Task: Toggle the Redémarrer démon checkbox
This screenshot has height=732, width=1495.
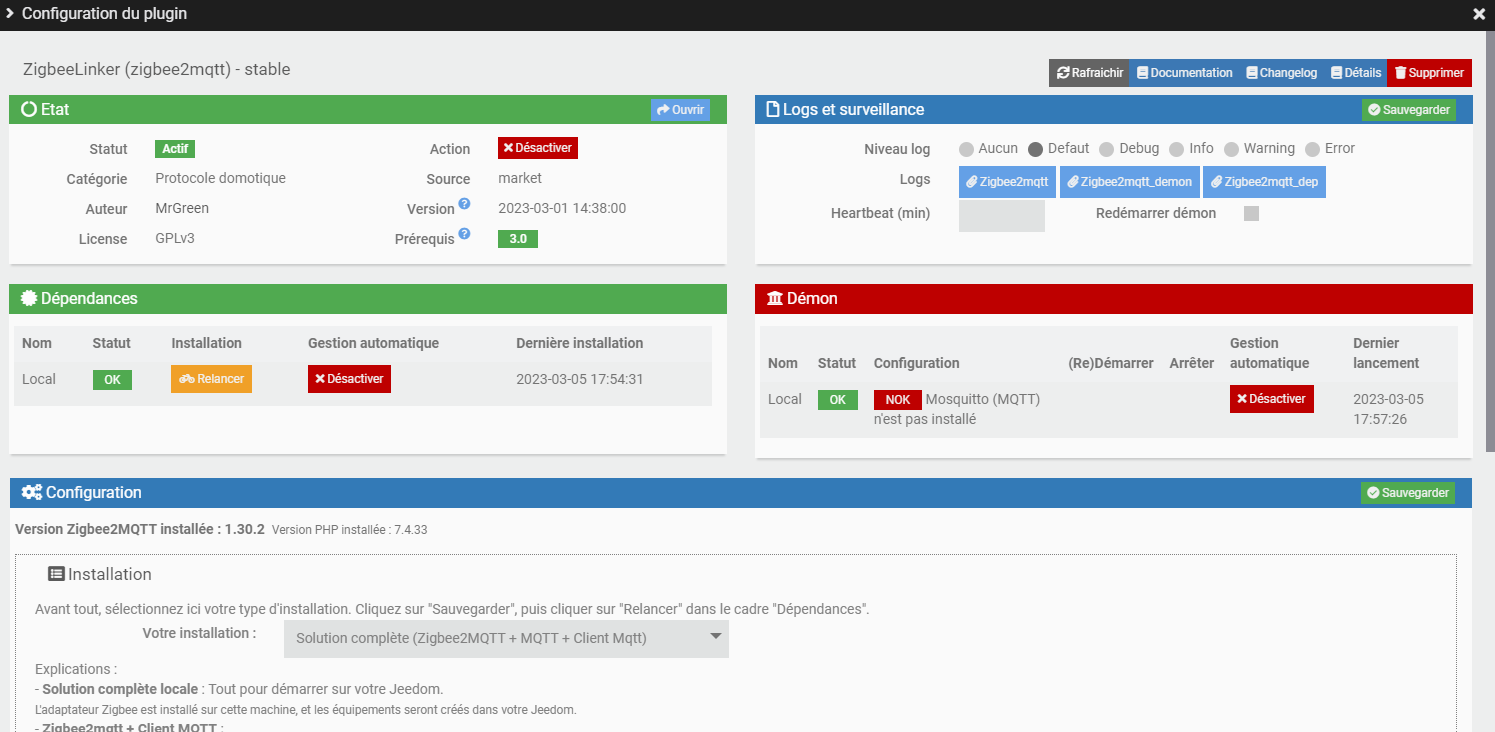Action: coord(1251,213)
